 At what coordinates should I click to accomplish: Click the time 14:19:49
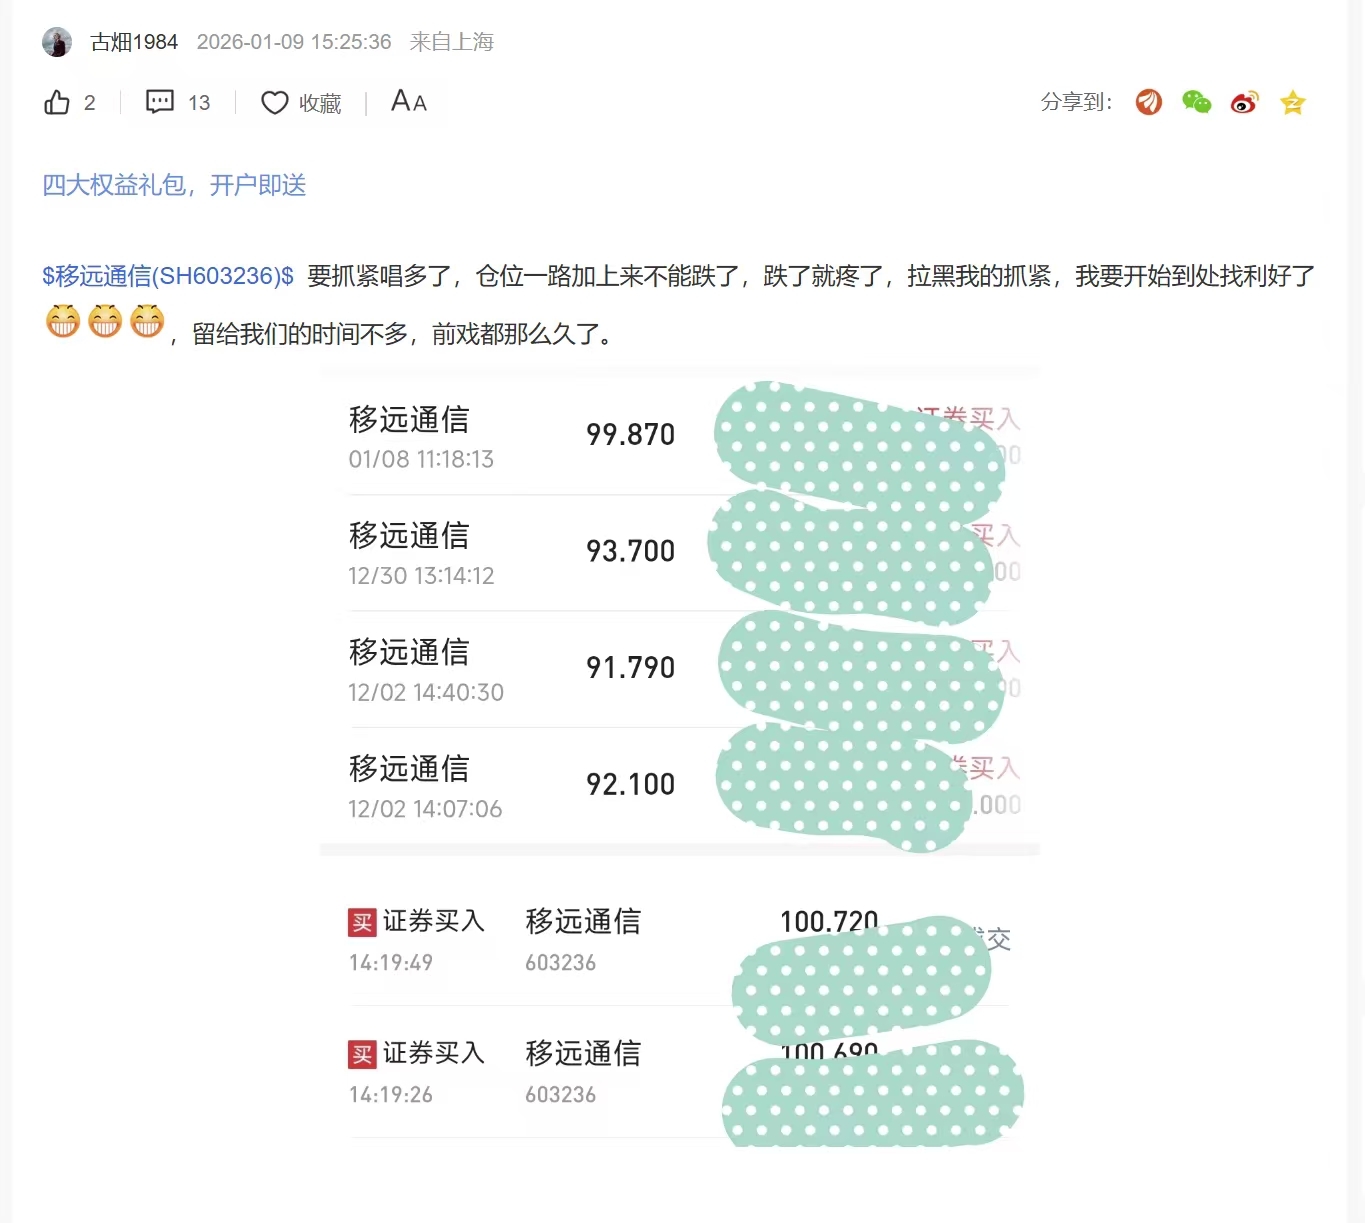tap(391, 963)
